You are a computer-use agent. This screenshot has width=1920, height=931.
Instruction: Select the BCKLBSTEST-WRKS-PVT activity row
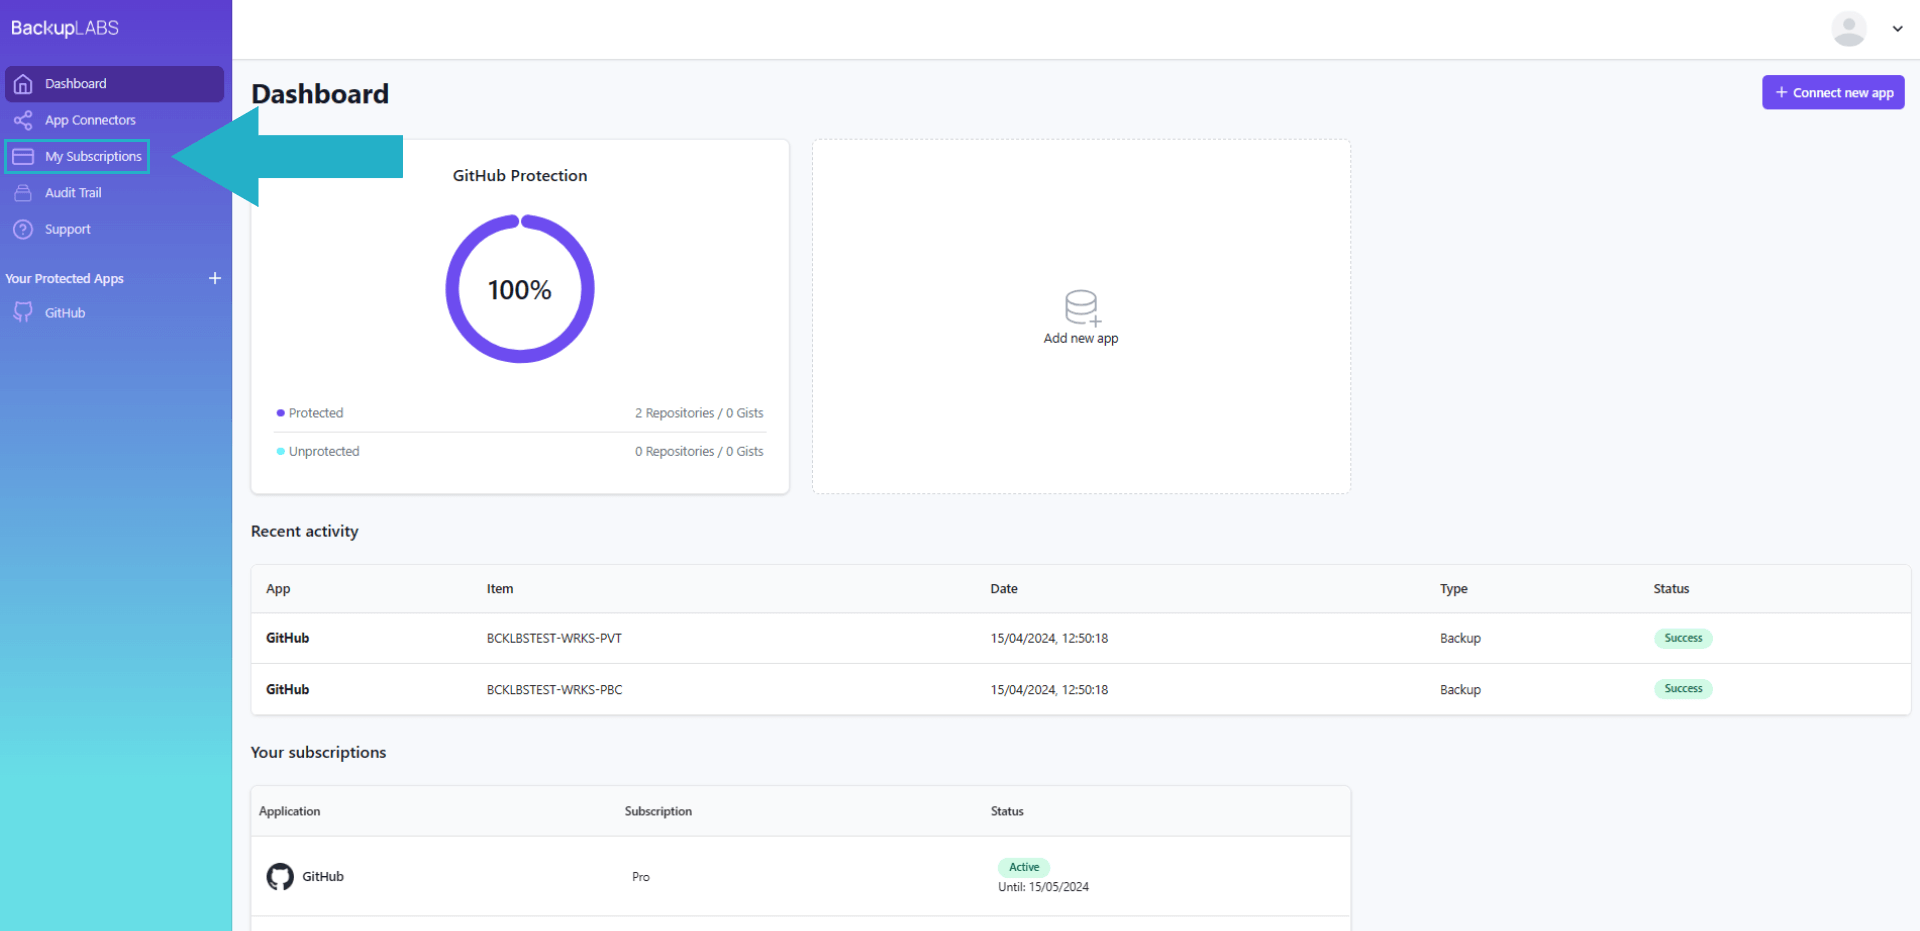[554, 638]
